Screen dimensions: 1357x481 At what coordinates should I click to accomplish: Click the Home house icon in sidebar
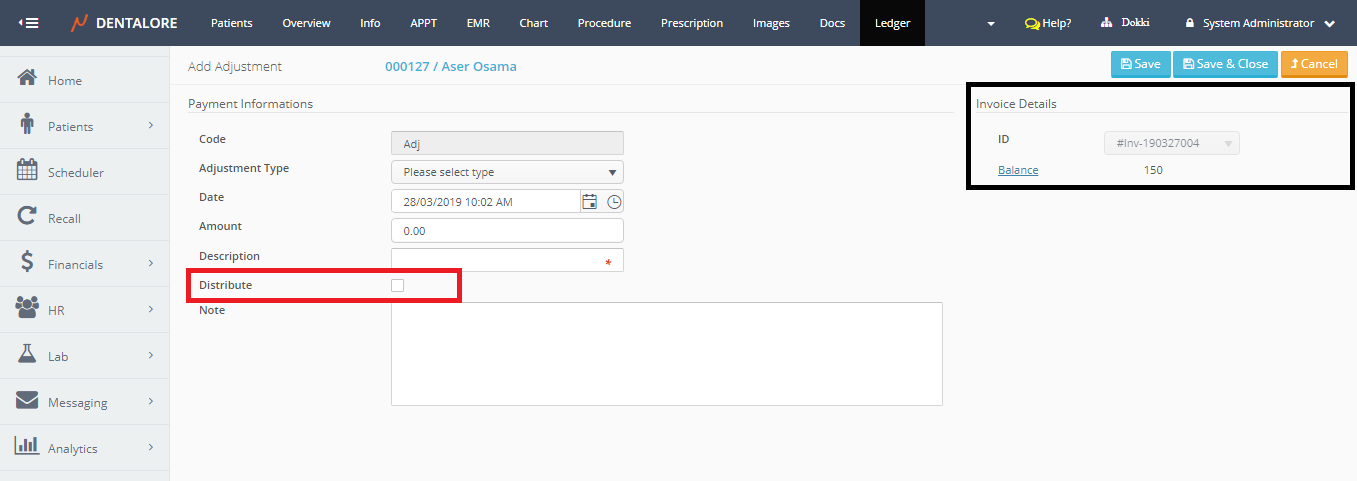[28, 79]
